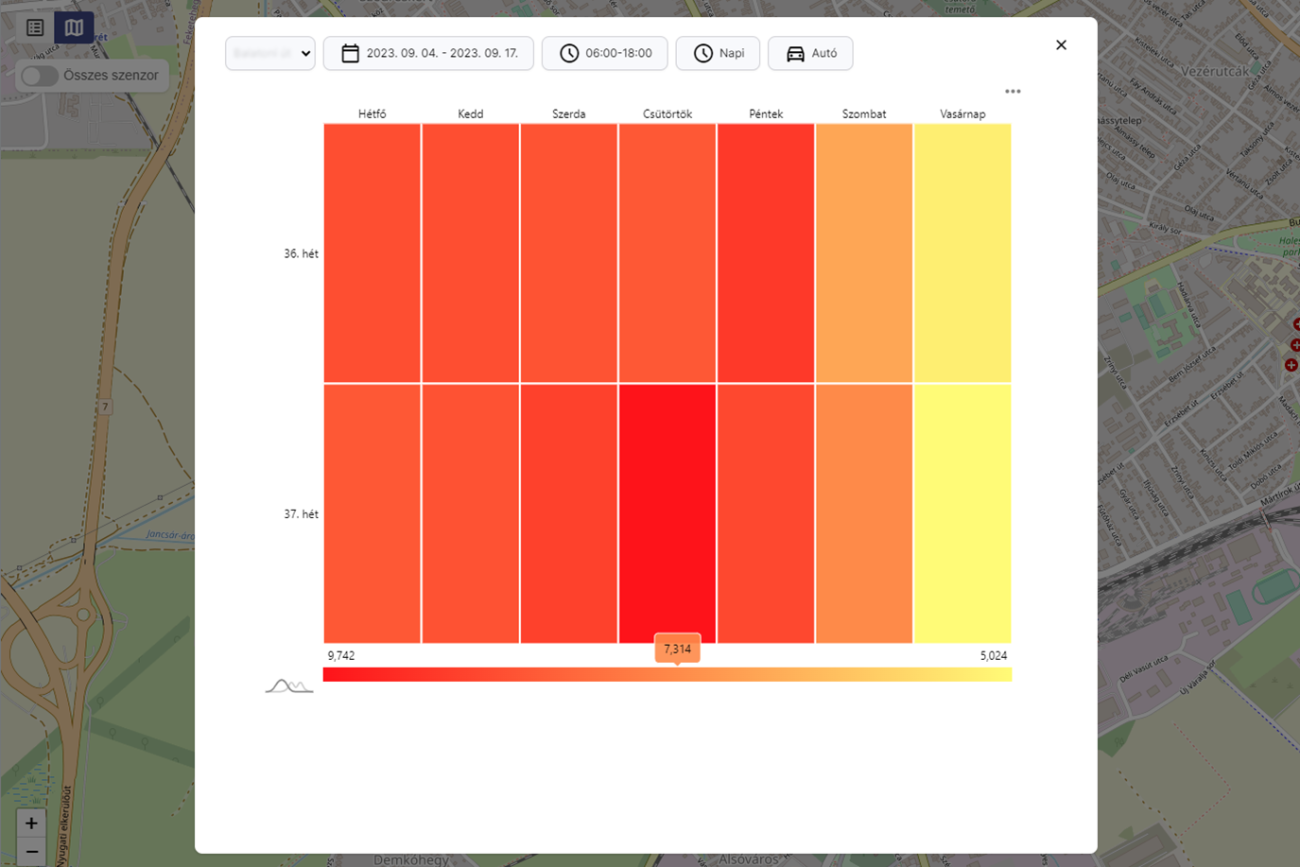Close the heatmap dialog
The height and width of the screenshot is (867, 1300).
[1061, 45]
